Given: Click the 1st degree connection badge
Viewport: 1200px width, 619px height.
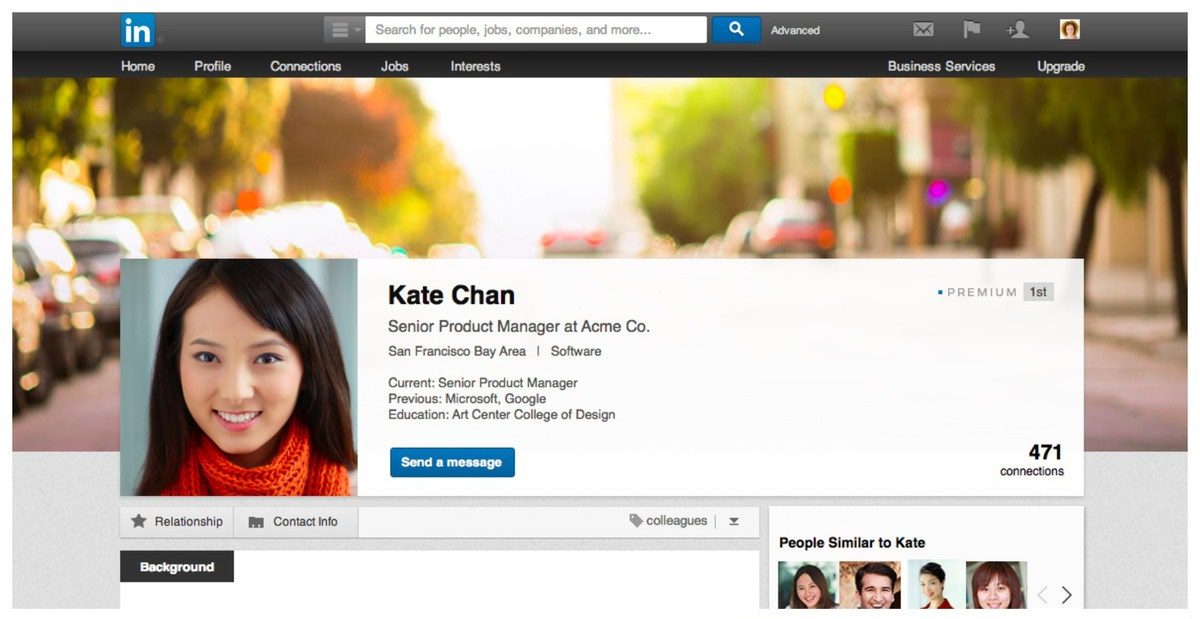Looking at the screenshot, I should tap(1038, 292).
